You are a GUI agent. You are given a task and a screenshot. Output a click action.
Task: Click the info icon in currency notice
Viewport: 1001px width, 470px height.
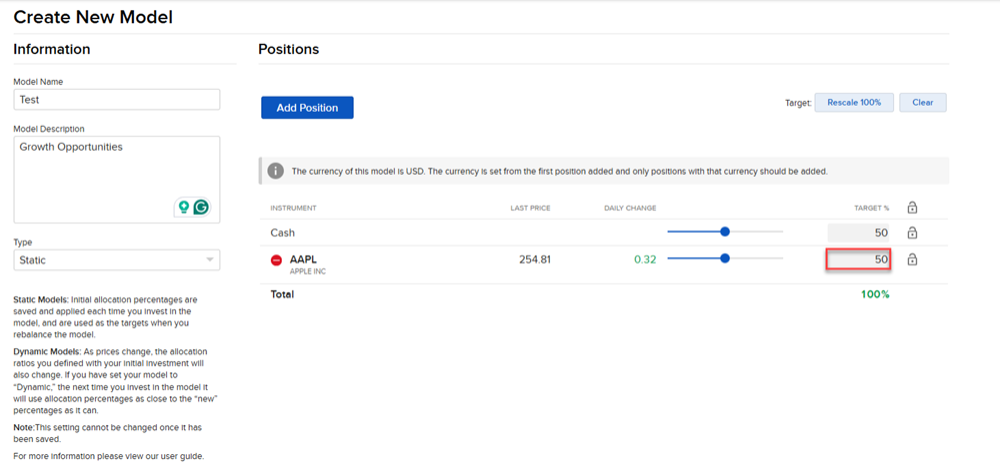(x=275, y=171)
